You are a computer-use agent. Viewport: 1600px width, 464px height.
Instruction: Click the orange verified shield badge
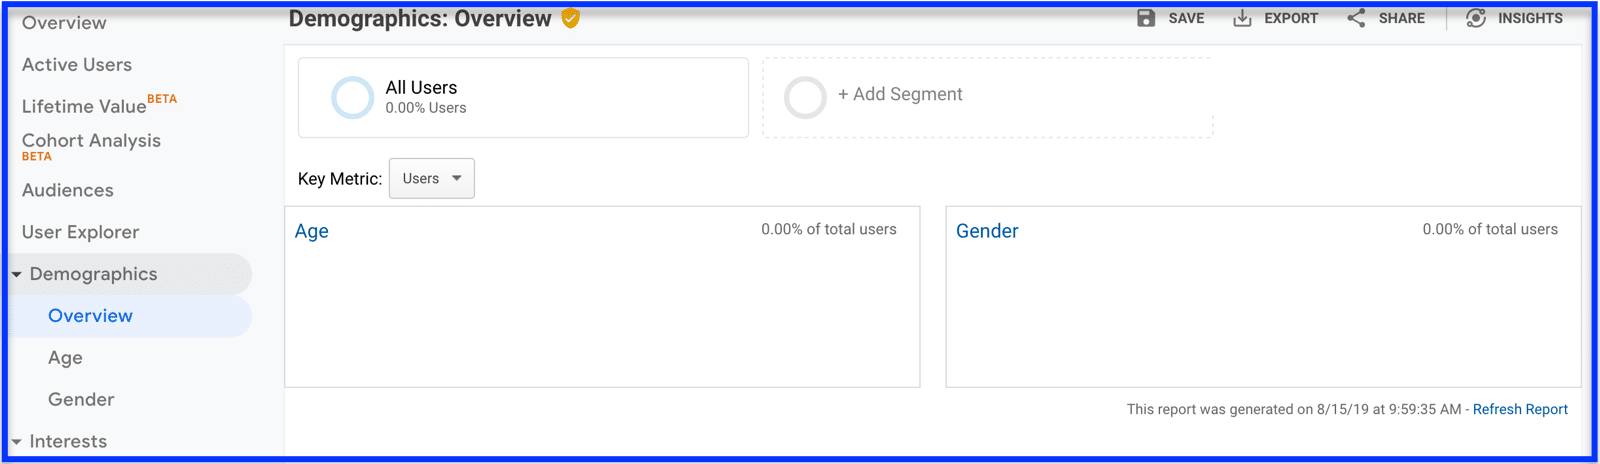[570, 18]
